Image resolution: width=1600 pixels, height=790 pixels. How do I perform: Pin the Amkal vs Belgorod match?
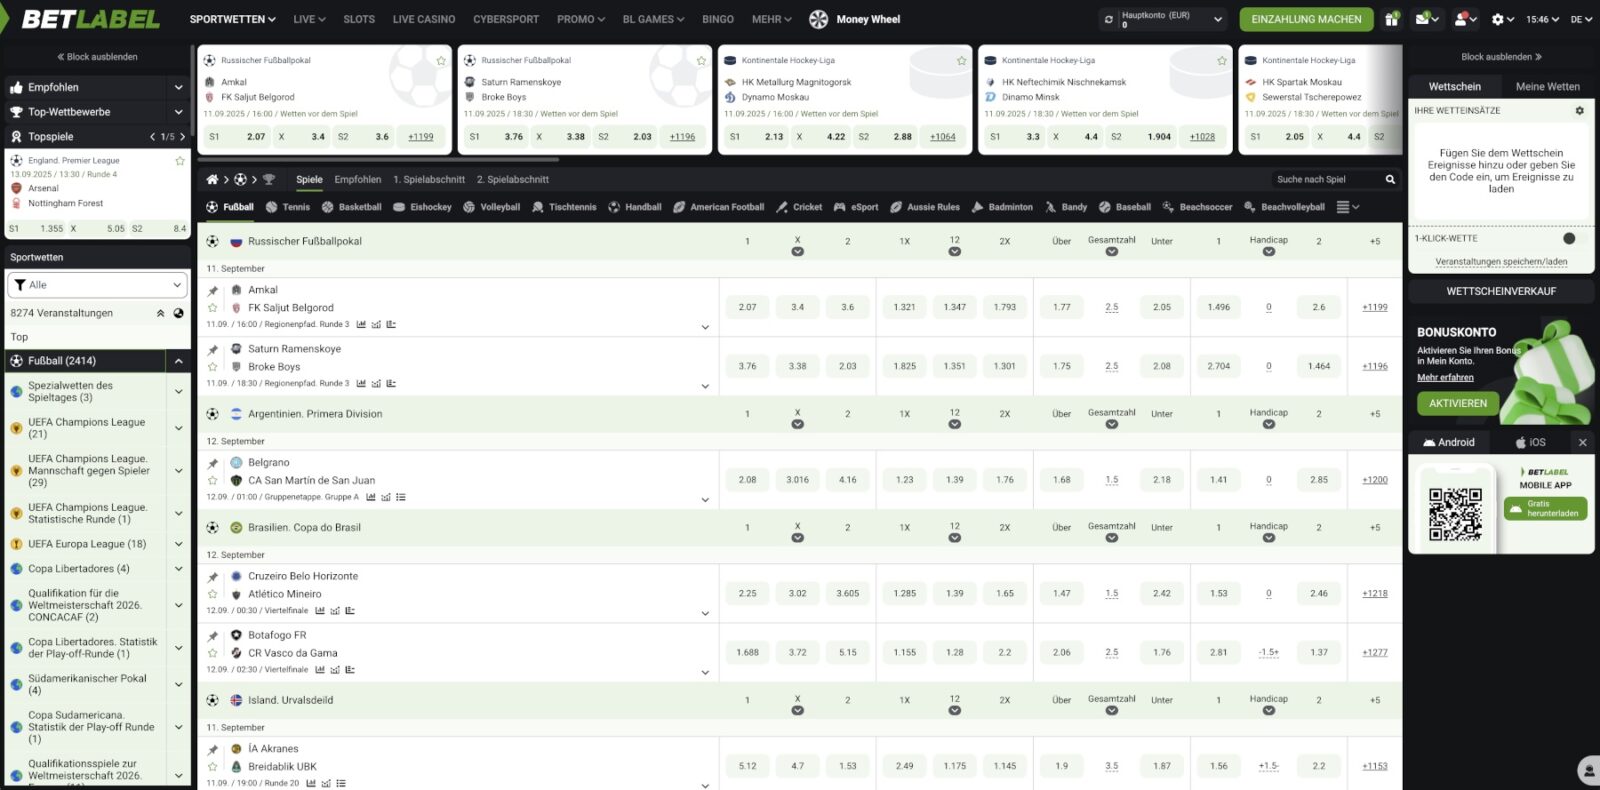point(213,291)
